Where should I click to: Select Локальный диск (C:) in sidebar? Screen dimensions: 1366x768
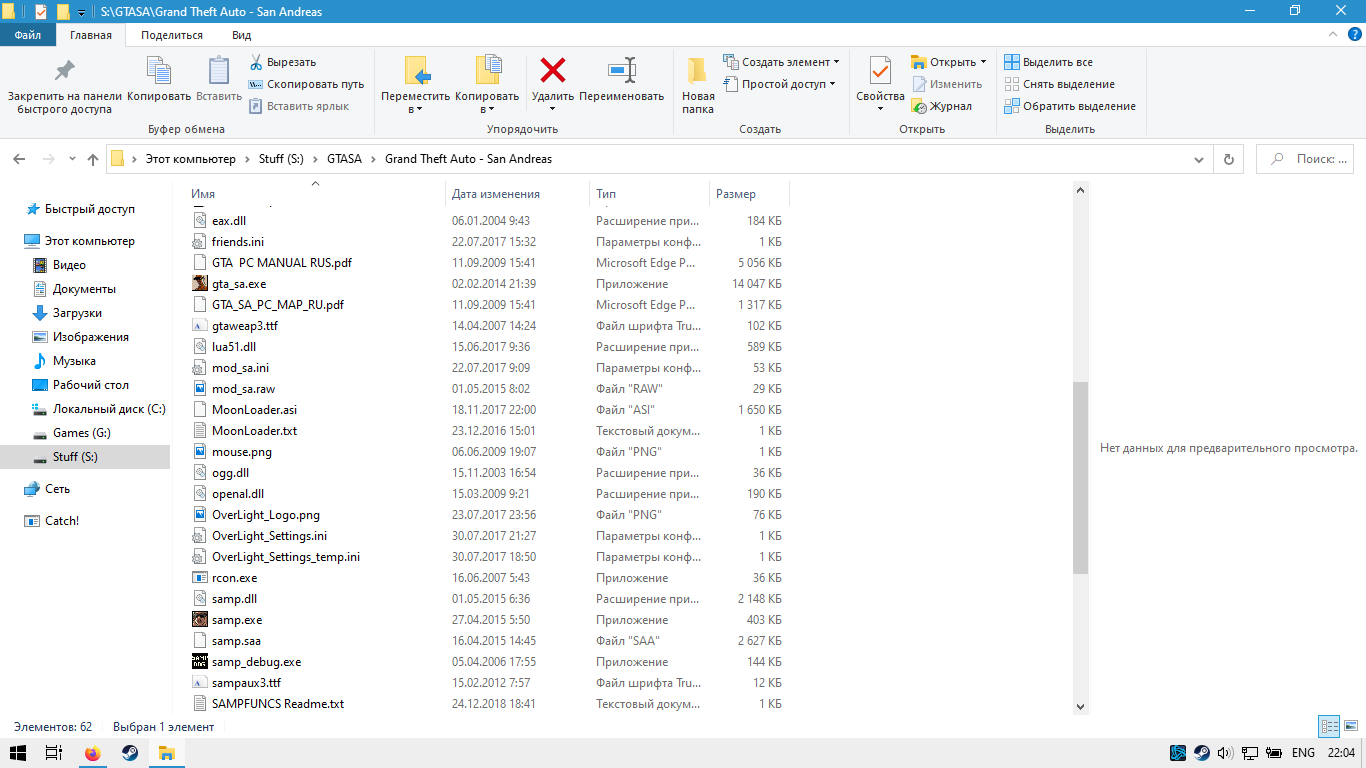tap(109, 409)
